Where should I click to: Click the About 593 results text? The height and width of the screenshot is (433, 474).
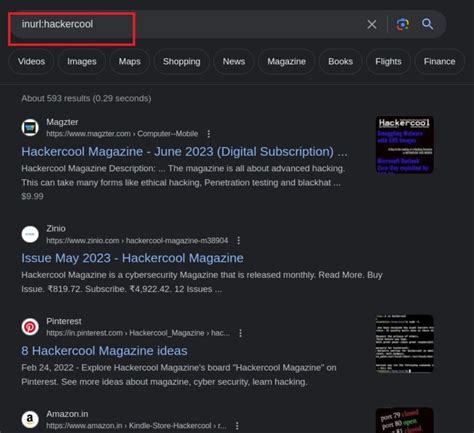point(86,99)
